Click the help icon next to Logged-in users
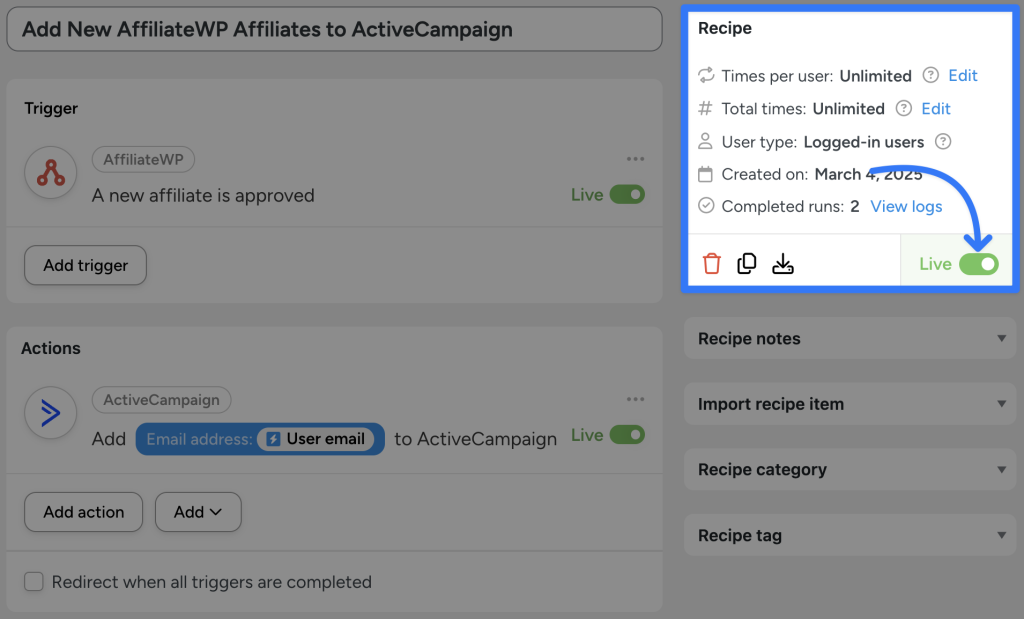 point(941,142)
